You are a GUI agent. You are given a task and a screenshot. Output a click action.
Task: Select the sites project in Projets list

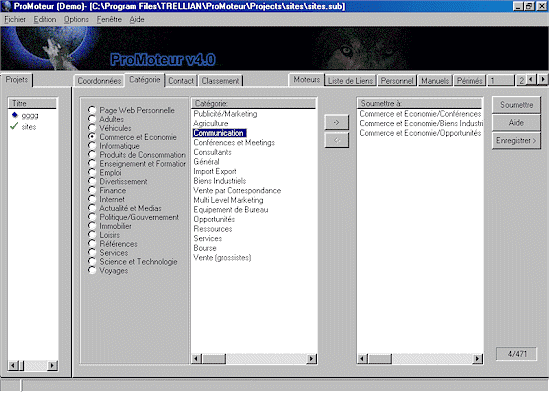(29, 127)
